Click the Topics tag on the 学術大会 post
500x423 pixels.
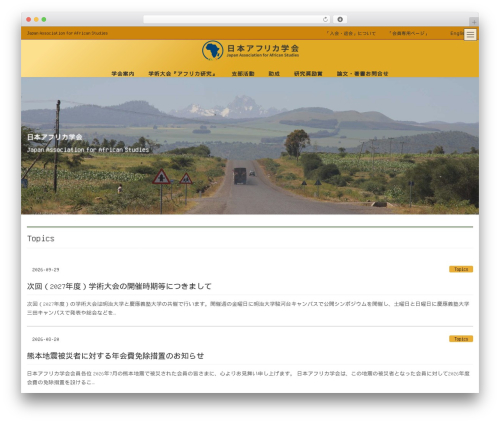[x=461, y=269]
